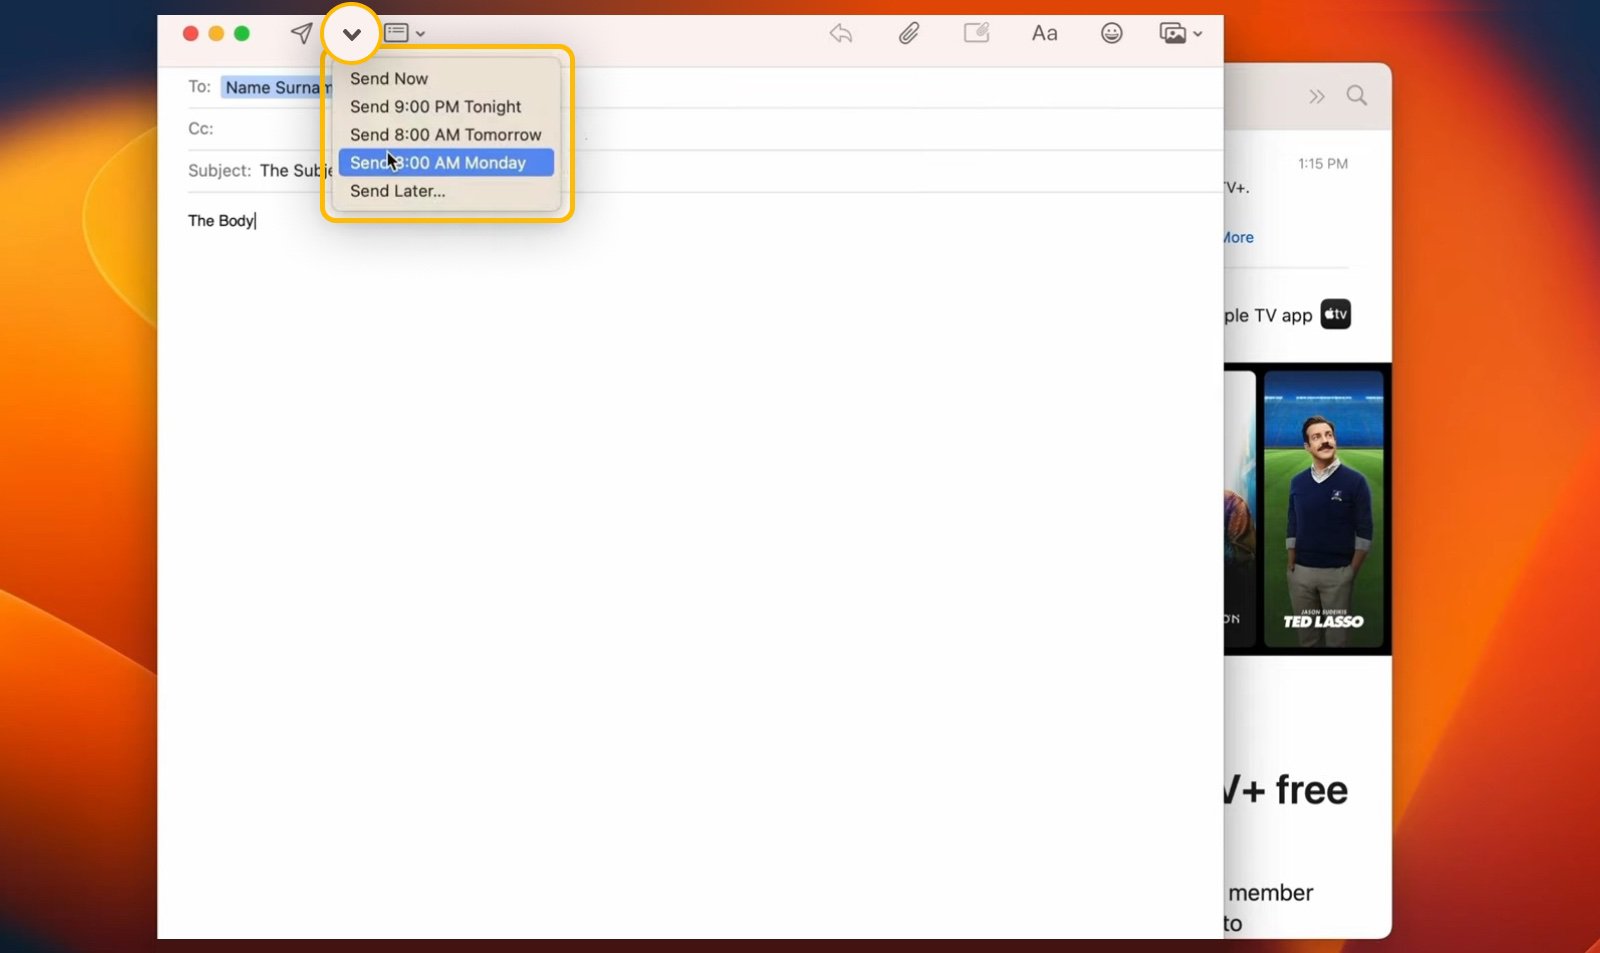Click the Send paper plane icon
The width and height of the screenshot is (1600, 953).
[x=301, y=32]
